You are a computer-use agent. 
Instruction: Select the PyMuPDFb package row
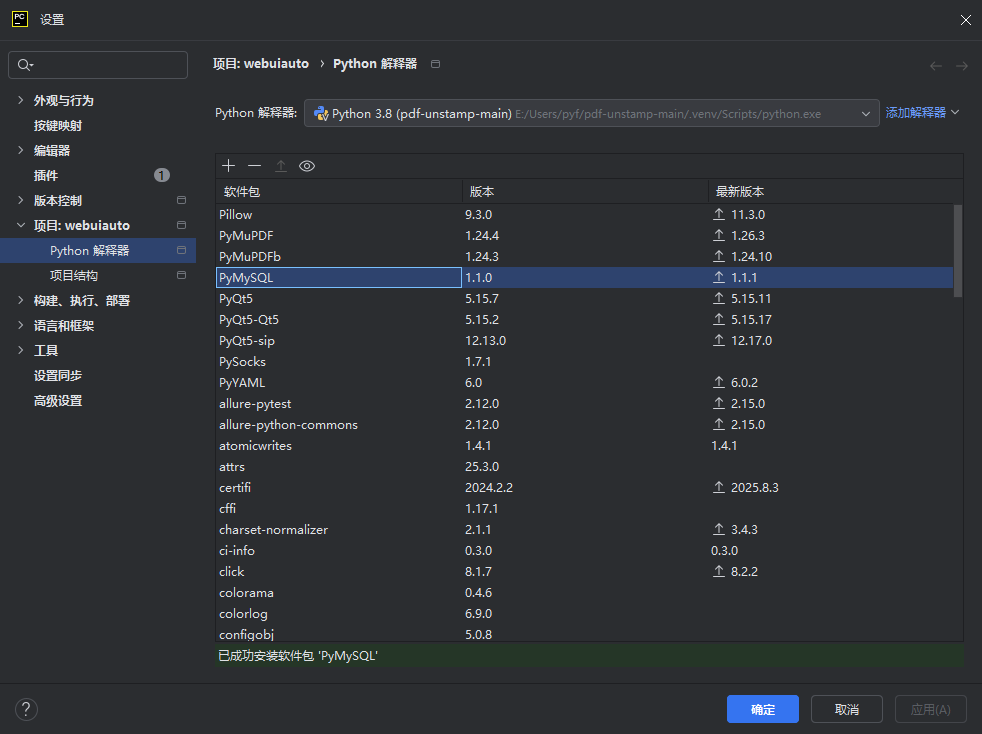coord(584,257)
